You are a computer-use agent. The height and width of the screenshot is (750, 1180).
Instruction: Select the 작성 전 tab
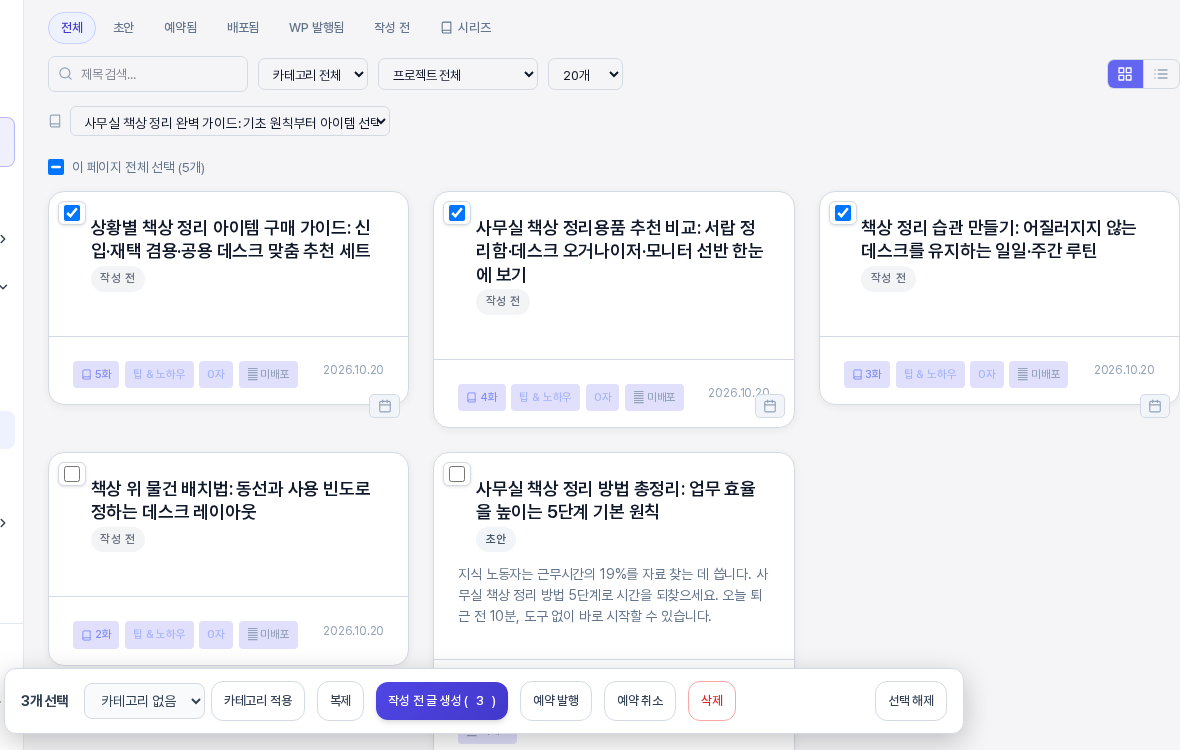(392, 28)
